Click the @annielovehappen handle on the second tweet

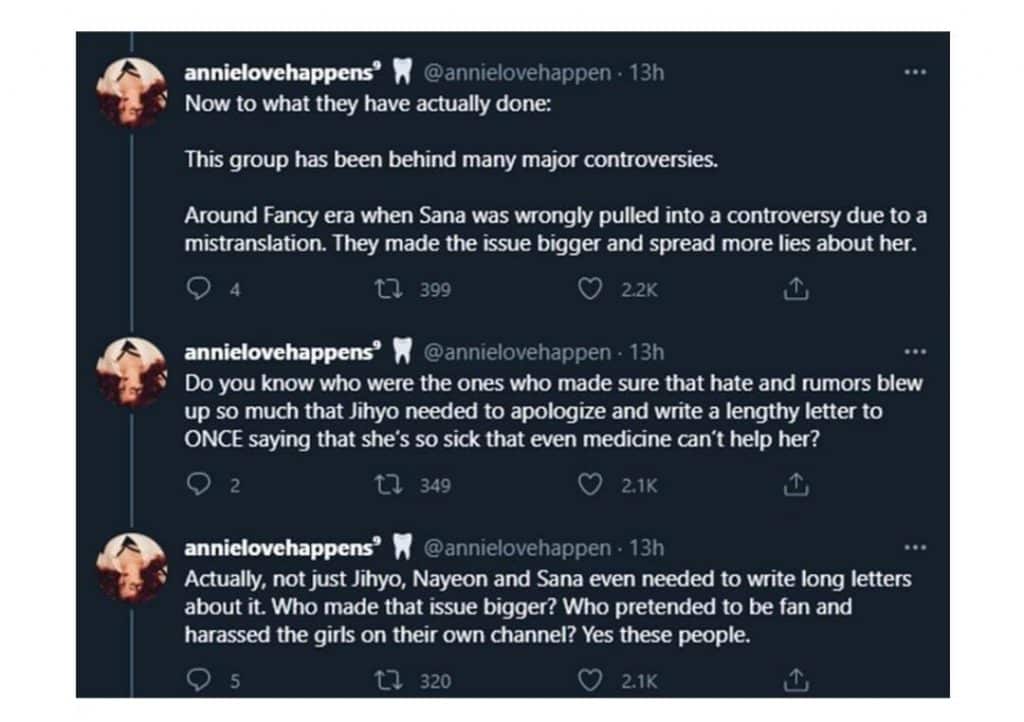coord(517,352)
